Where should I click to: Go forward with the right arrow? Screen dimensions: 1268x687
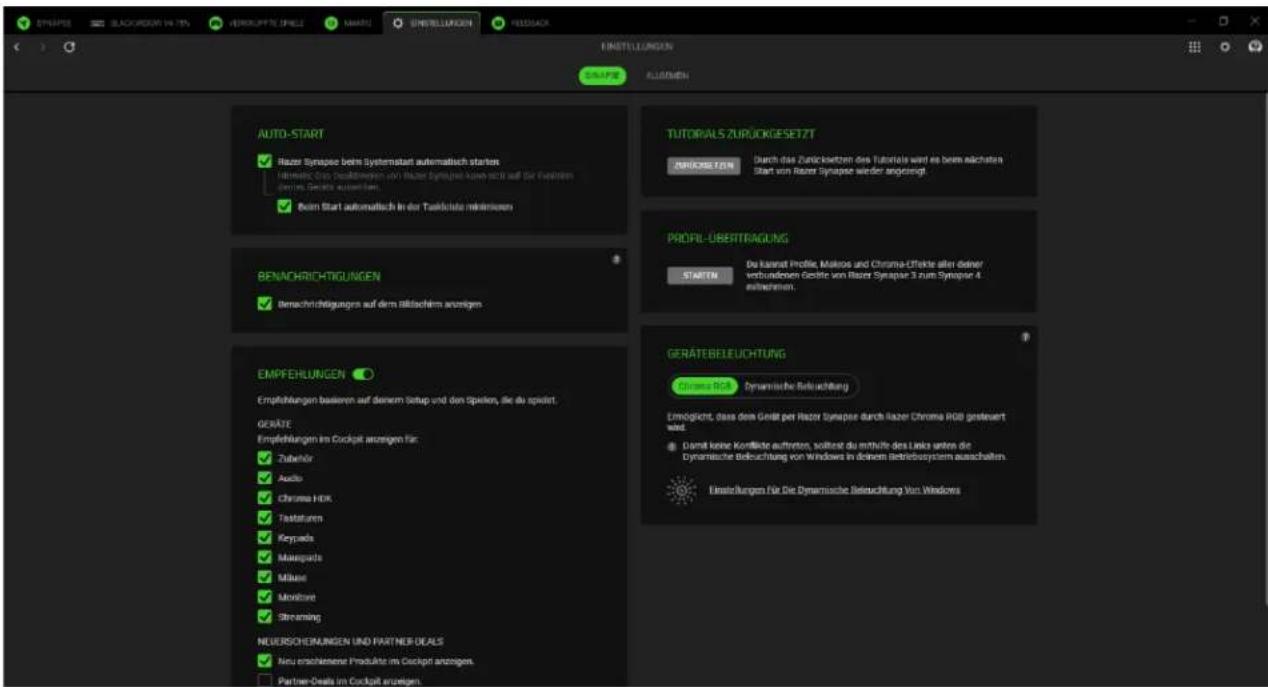point(43,47)
